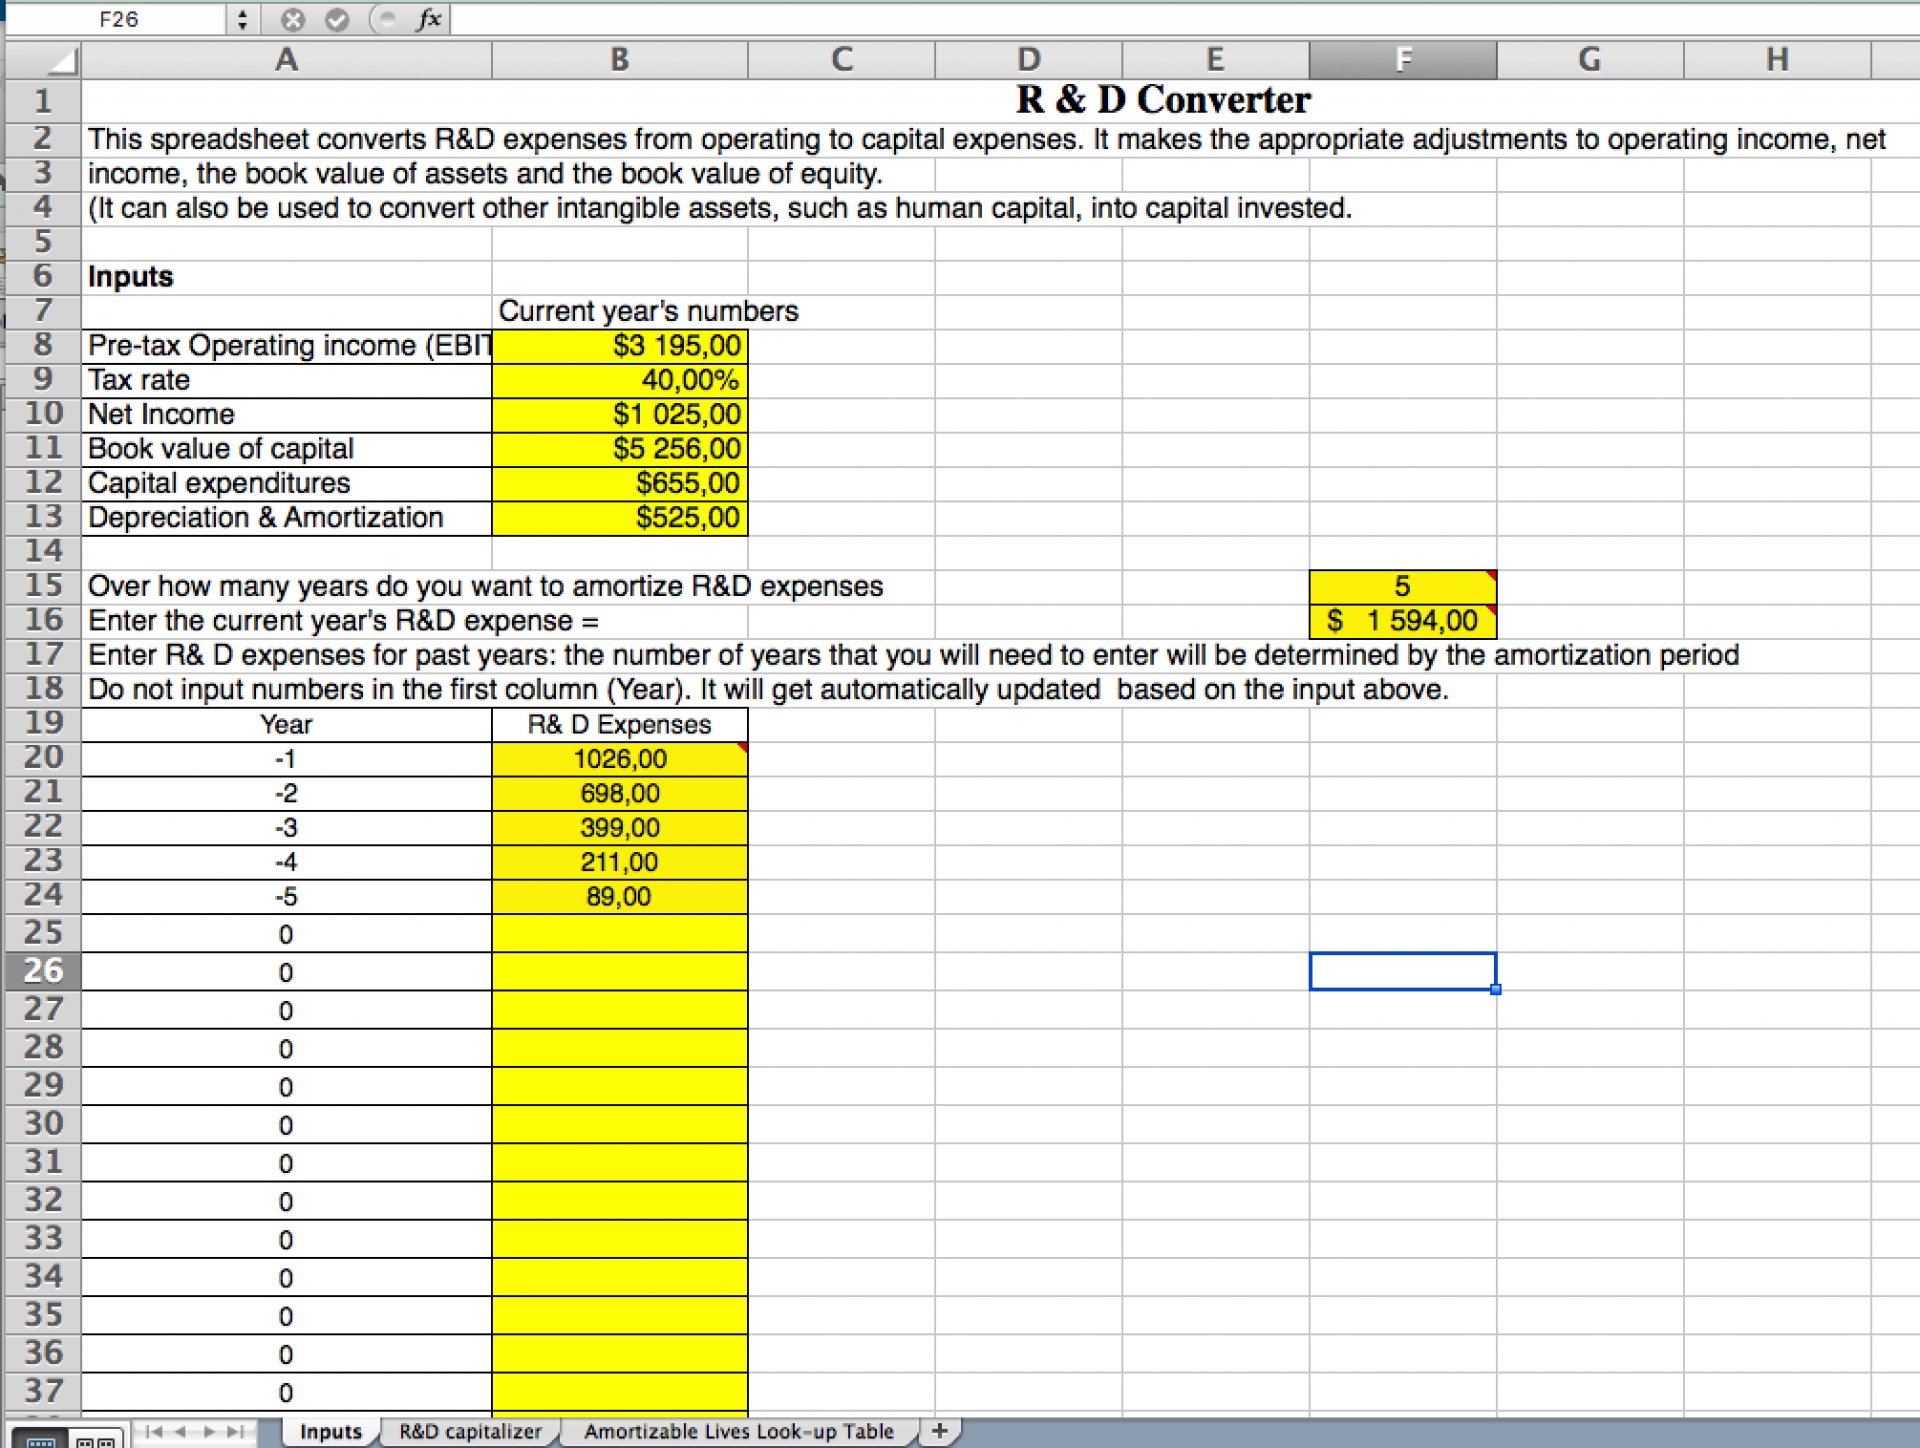Click the Name Box showing F26
The image size is (1920, 1448).
click(x=118, y=19)
